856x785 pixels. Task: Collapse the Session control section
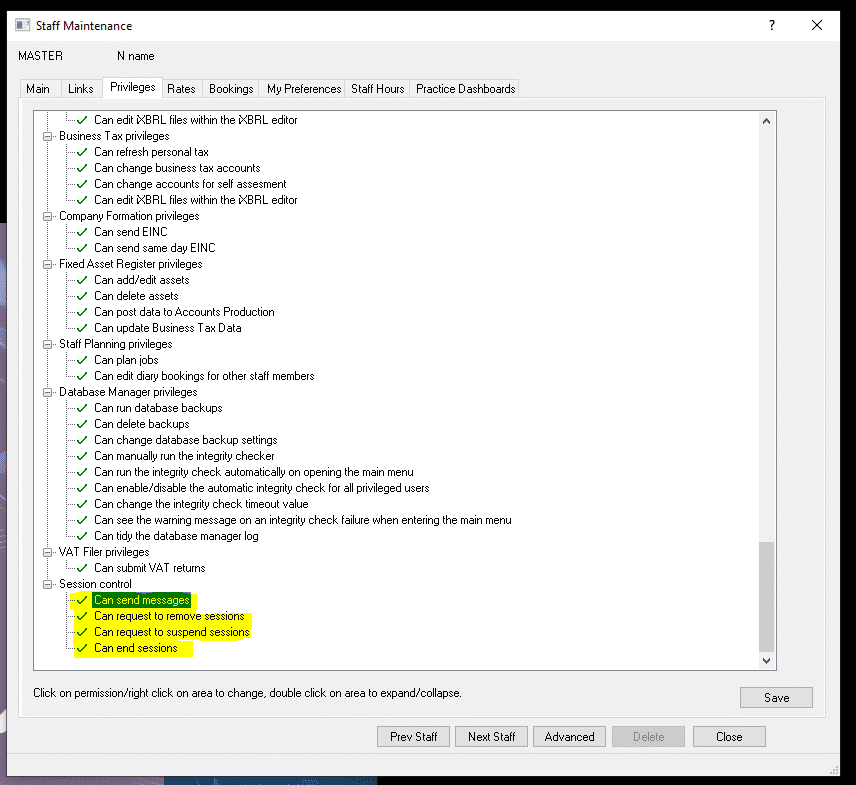click(x=47, y=583)
